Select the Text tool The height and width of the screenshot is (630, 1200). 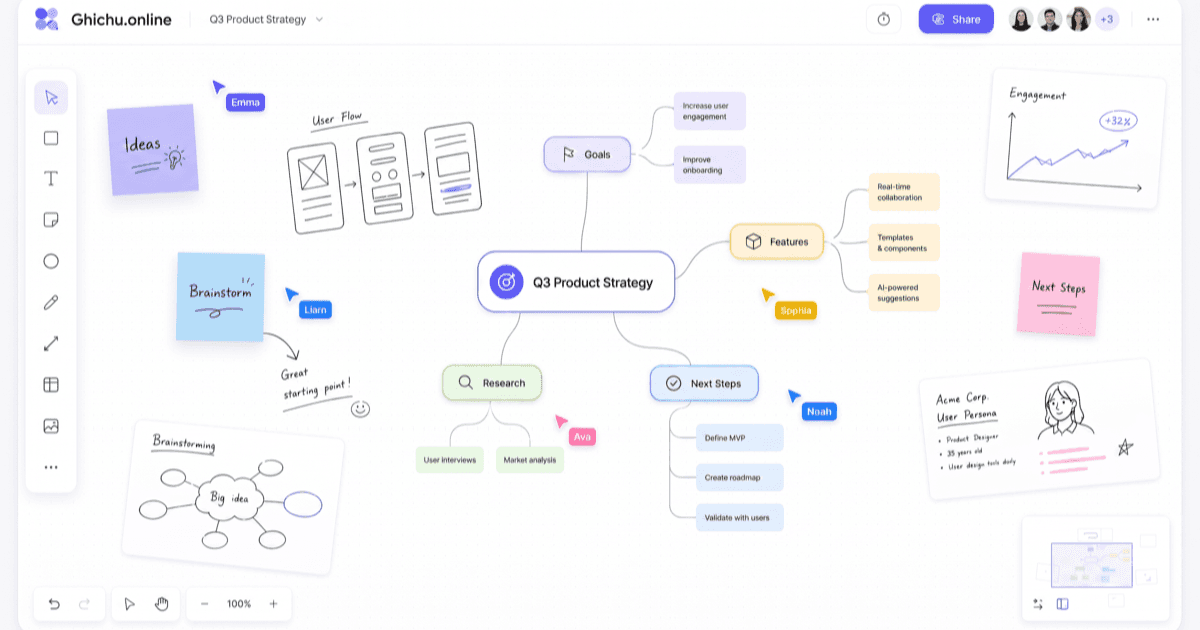(51, 179)
